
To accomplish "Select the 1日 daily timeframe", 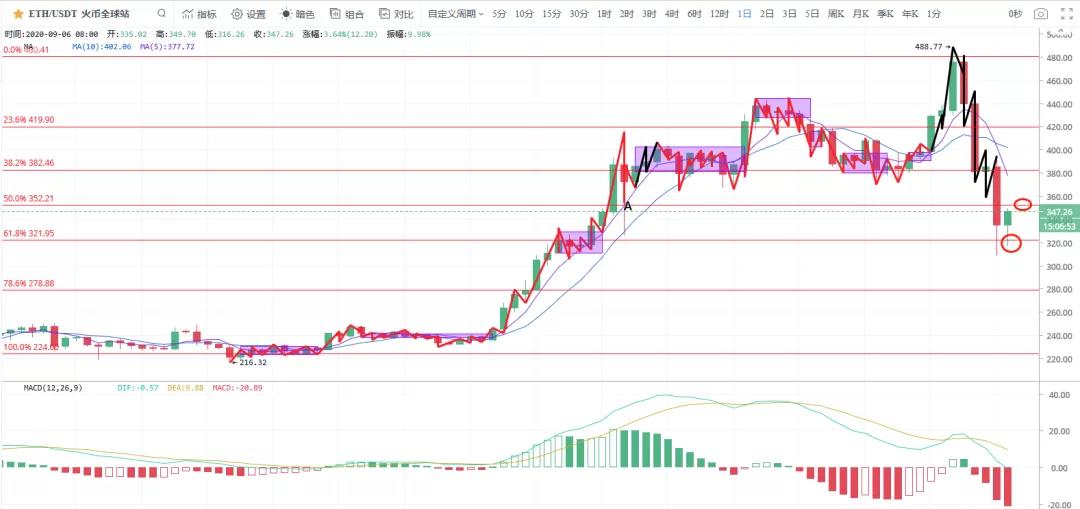I will pos(744,14).
